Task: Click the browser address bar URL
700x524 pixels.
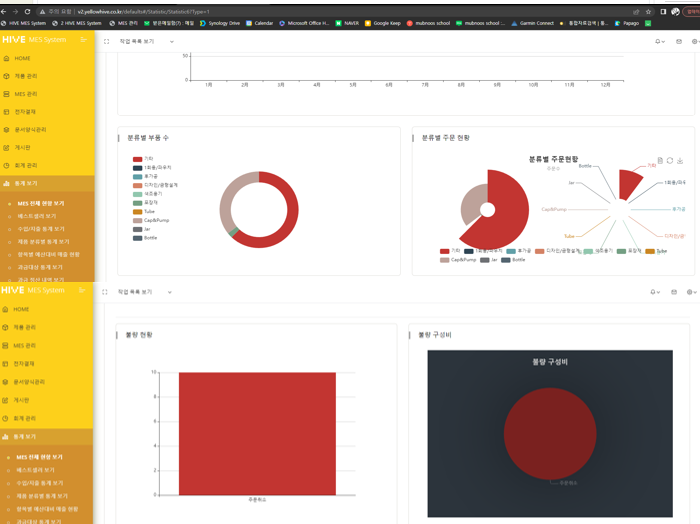Action: (143, 12)
